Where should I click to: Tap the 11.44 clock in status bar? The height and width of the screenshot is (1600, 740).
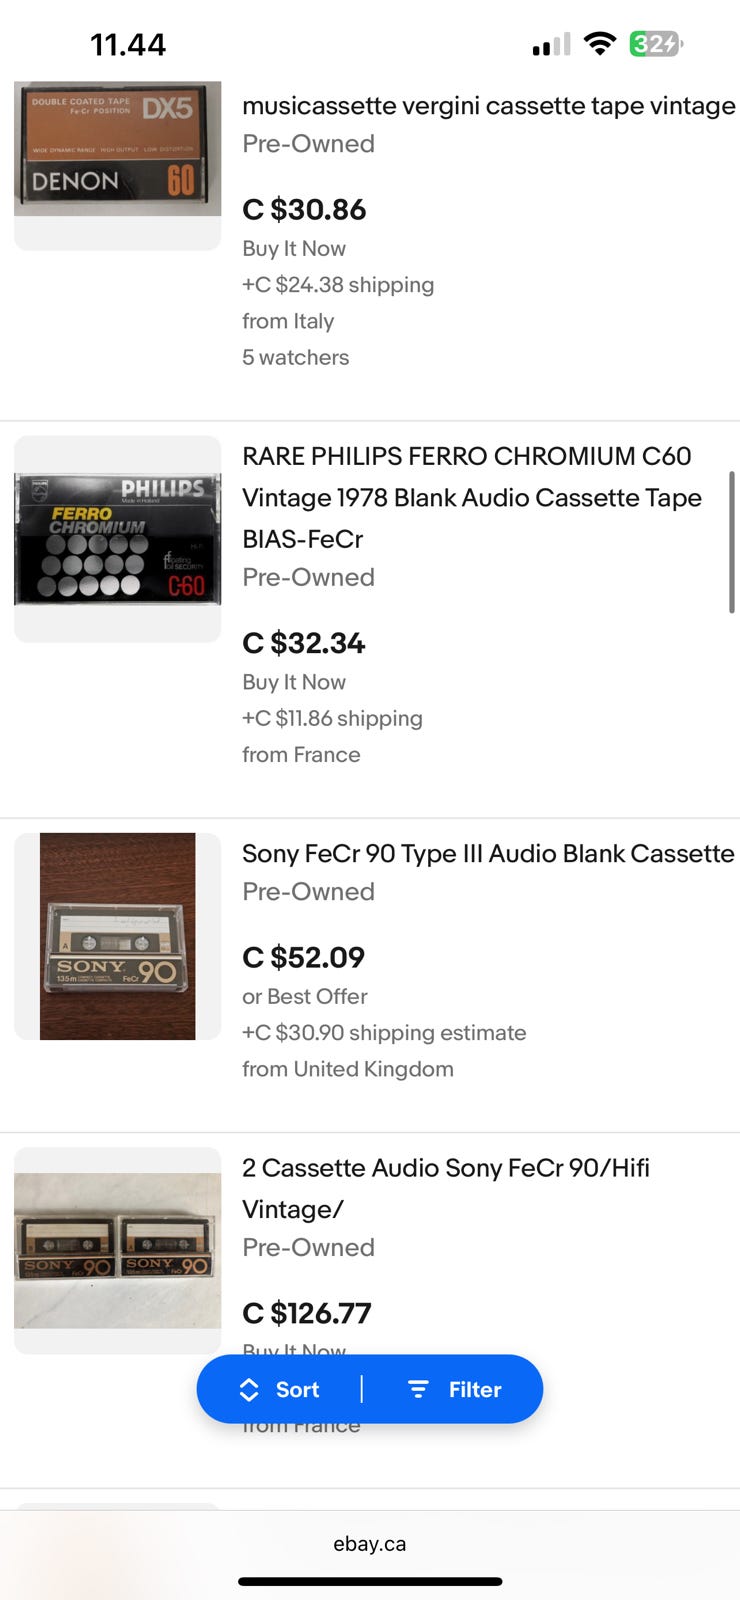click(x=128, y=45)
